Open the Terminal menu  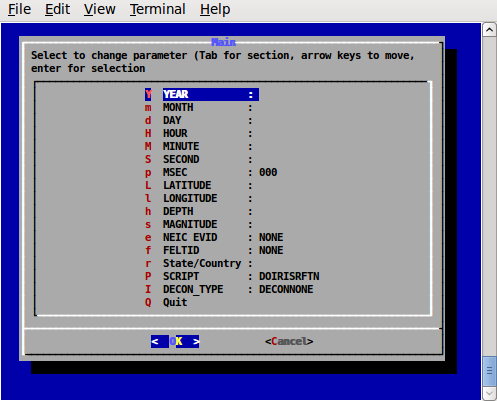(157, 9)
